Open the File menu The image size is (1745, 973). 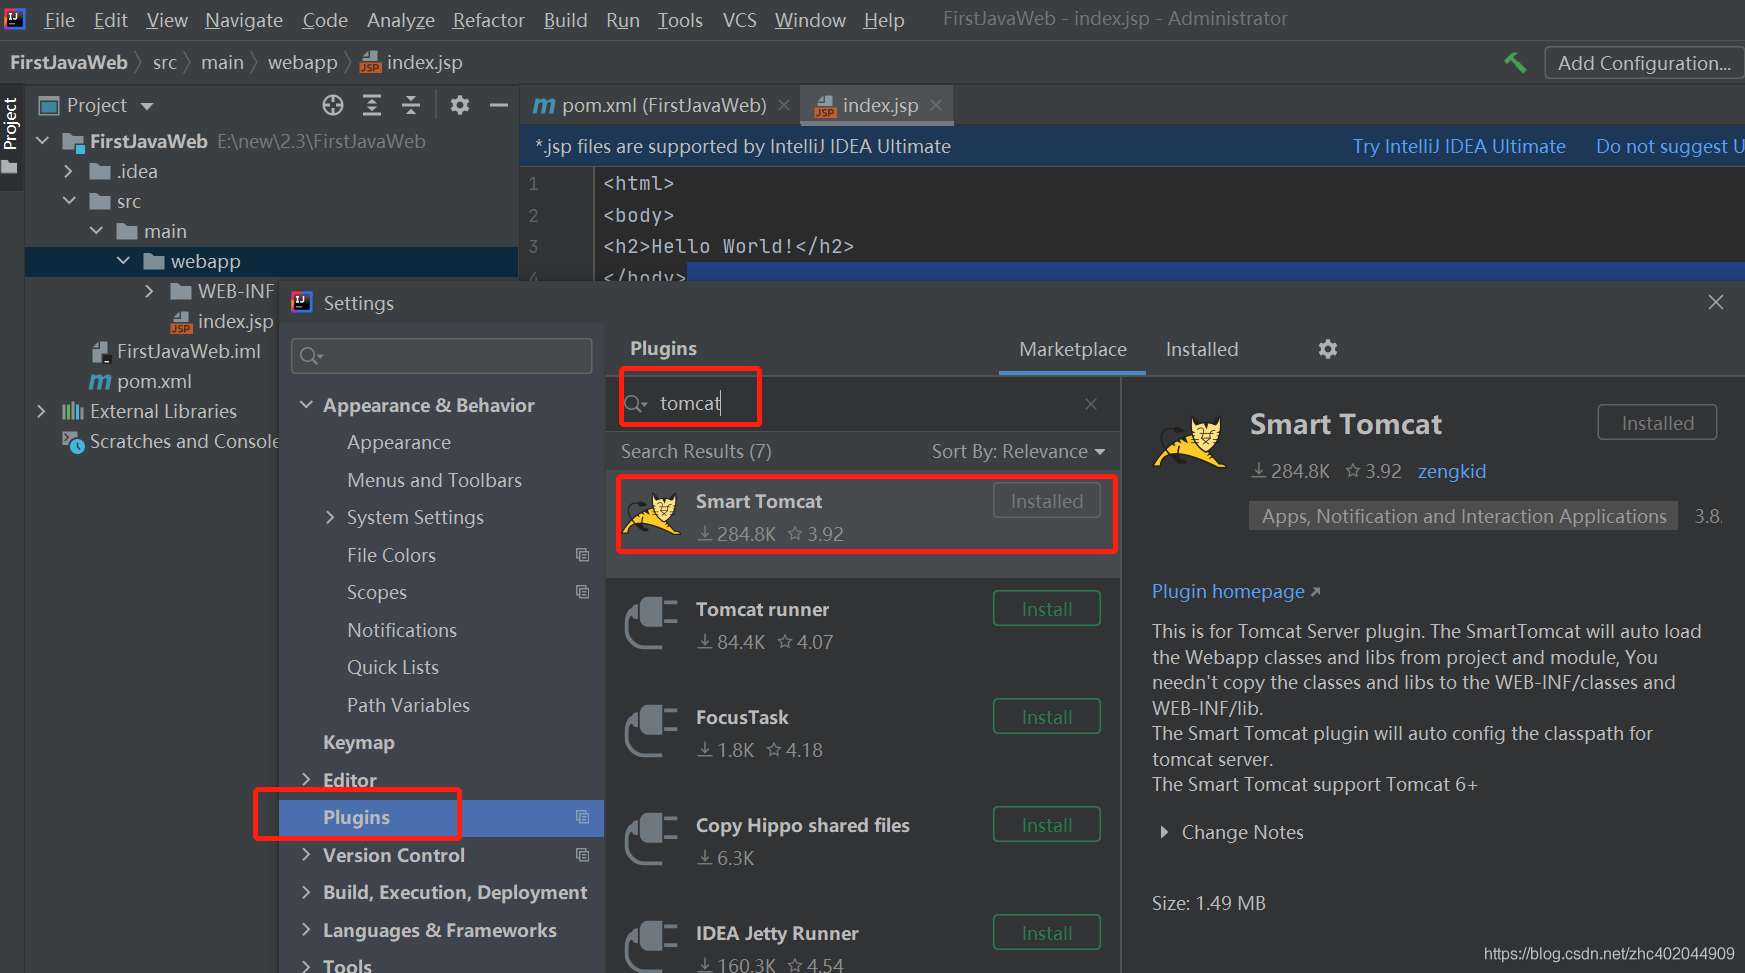click(59, 20)
